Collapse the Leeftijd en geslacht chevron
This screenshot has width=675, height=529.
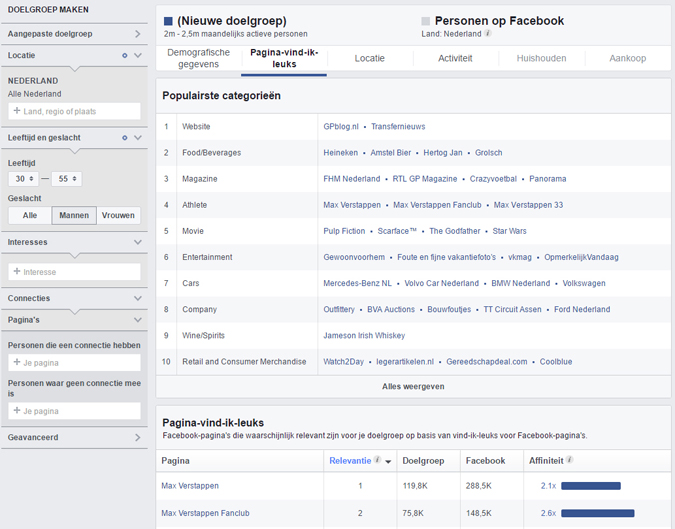138,138
